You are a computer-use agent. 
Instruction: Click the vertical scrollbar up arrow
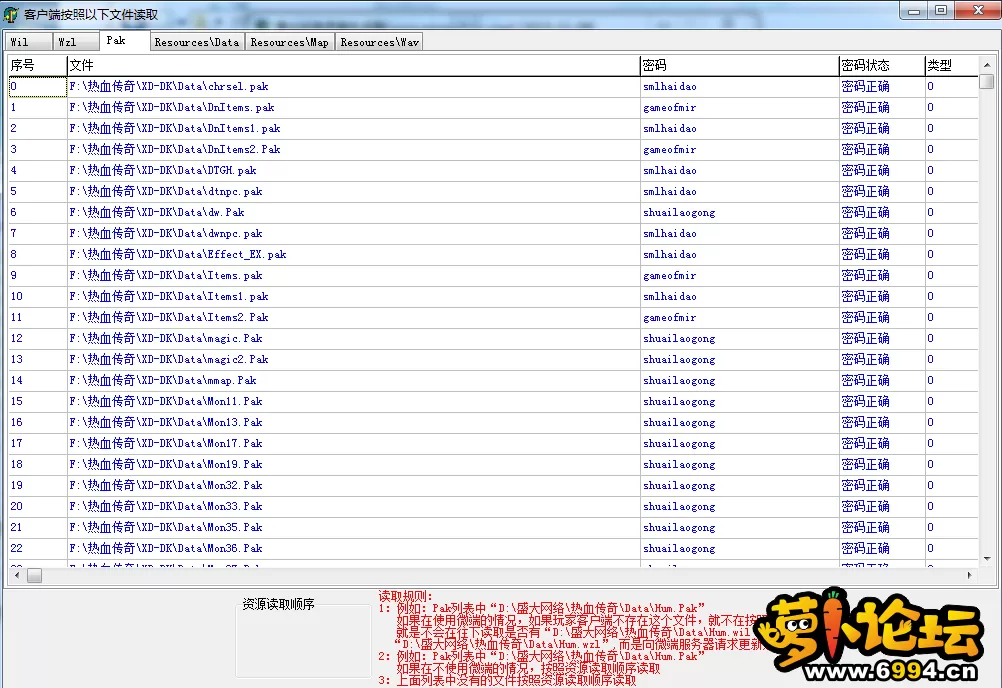click(x=987, y=65)
